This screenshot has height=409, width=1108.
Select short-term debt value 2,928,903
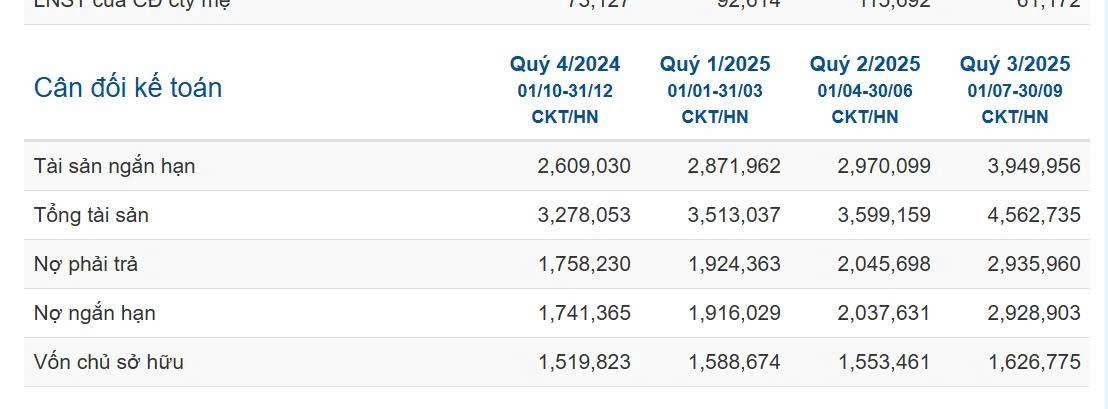point(1034,313)
